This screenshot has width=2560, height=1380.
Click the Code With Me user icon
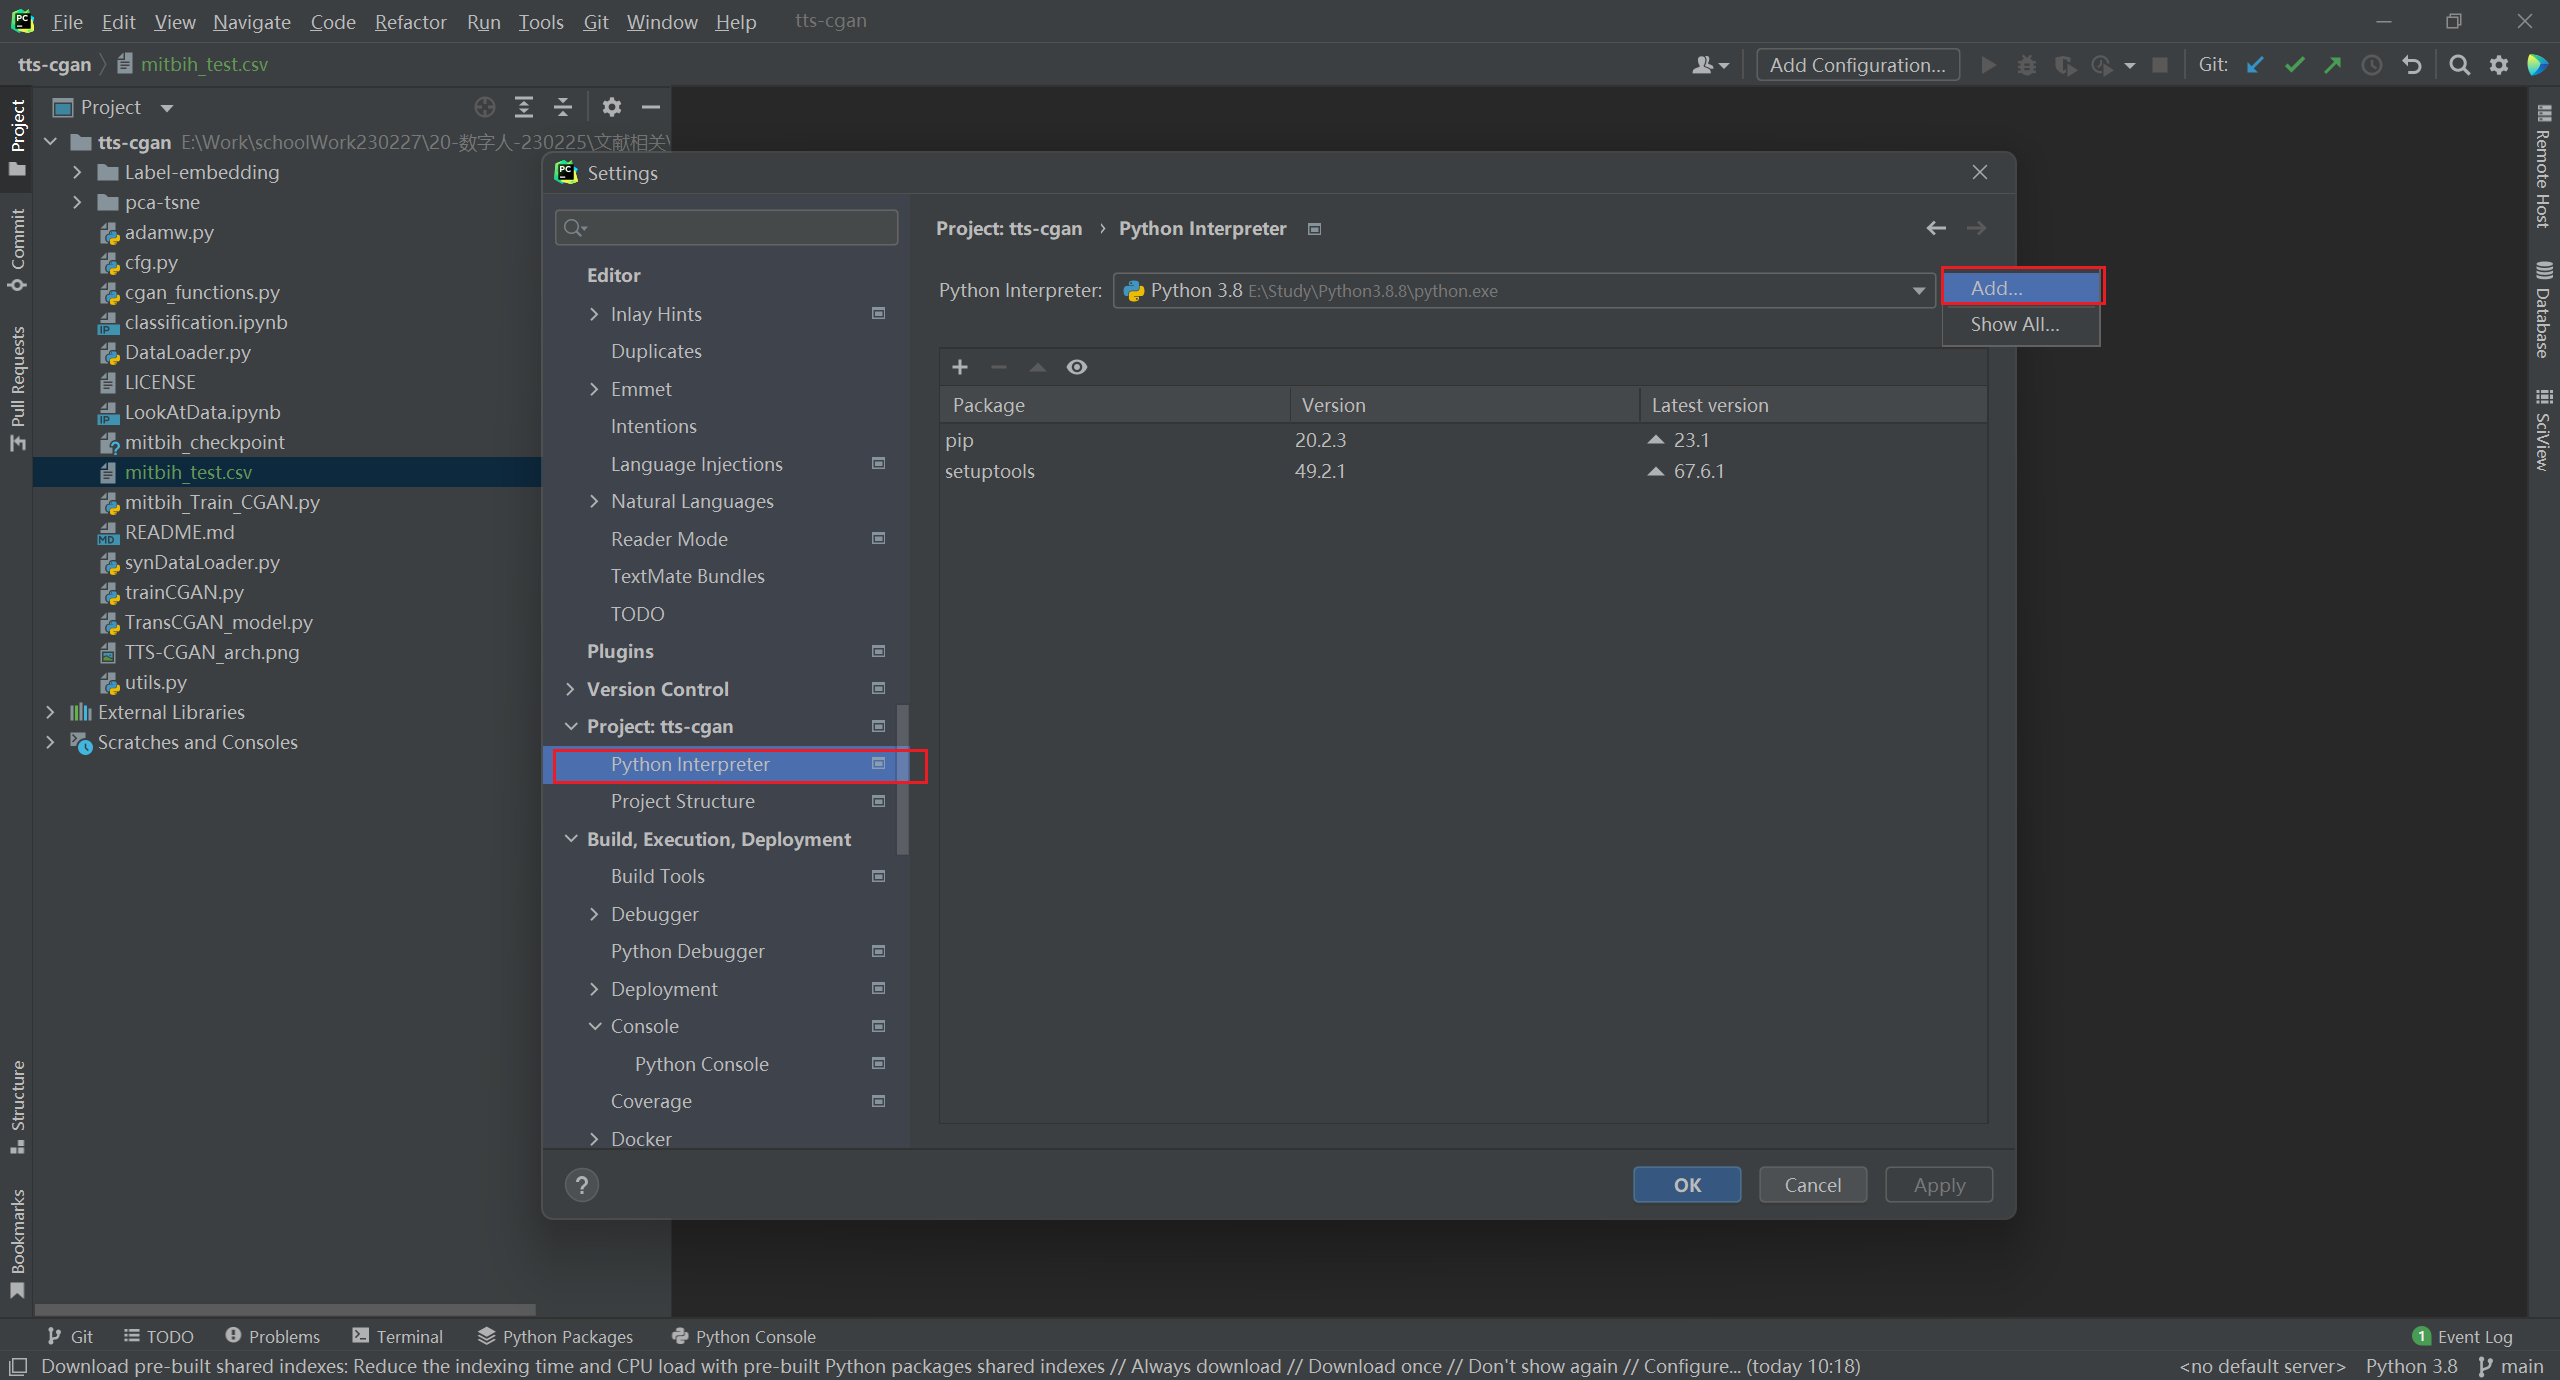(1709, 65)
